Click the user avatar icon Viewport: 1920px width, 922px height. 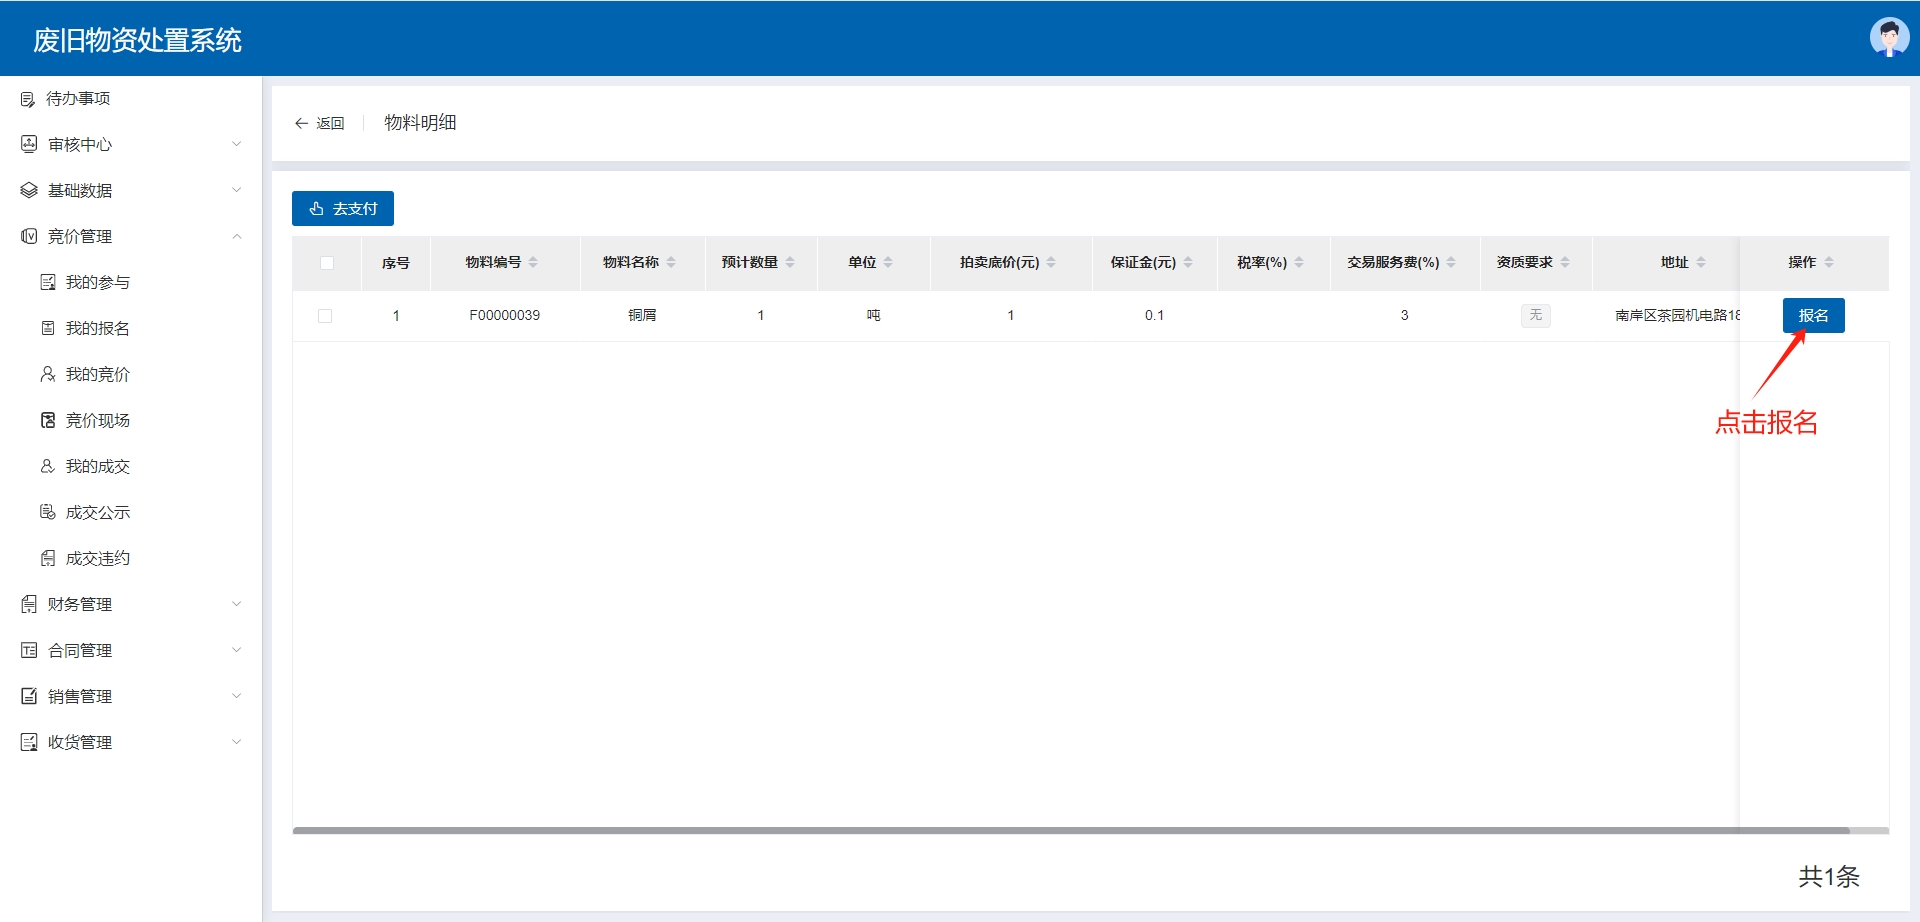tap(1888, 38)
